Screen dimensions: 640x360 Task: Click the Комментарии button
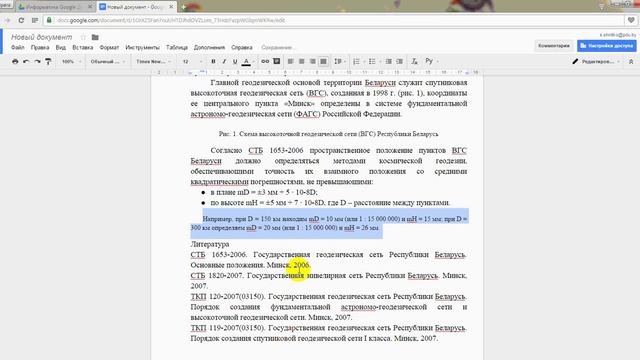click(x=554, y=46)
